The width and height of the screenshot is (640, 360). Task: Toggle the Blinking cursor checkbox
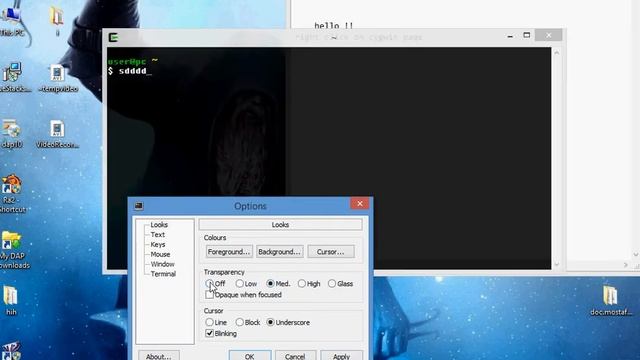(209, 333)
